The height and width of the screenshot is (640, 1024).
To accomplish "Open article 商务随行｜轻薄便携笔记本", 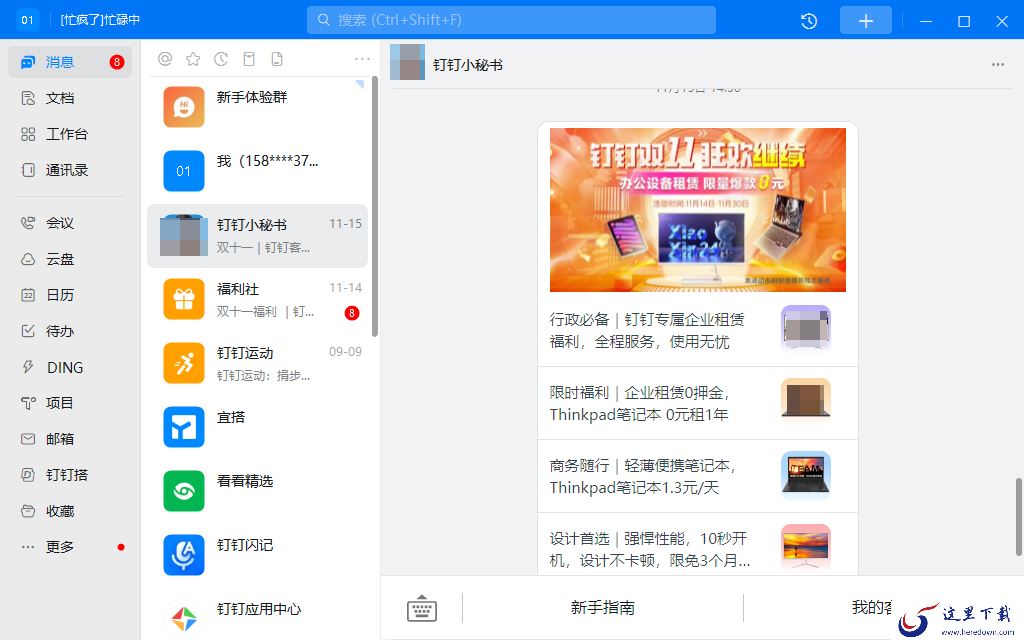I will click(697, 476).
